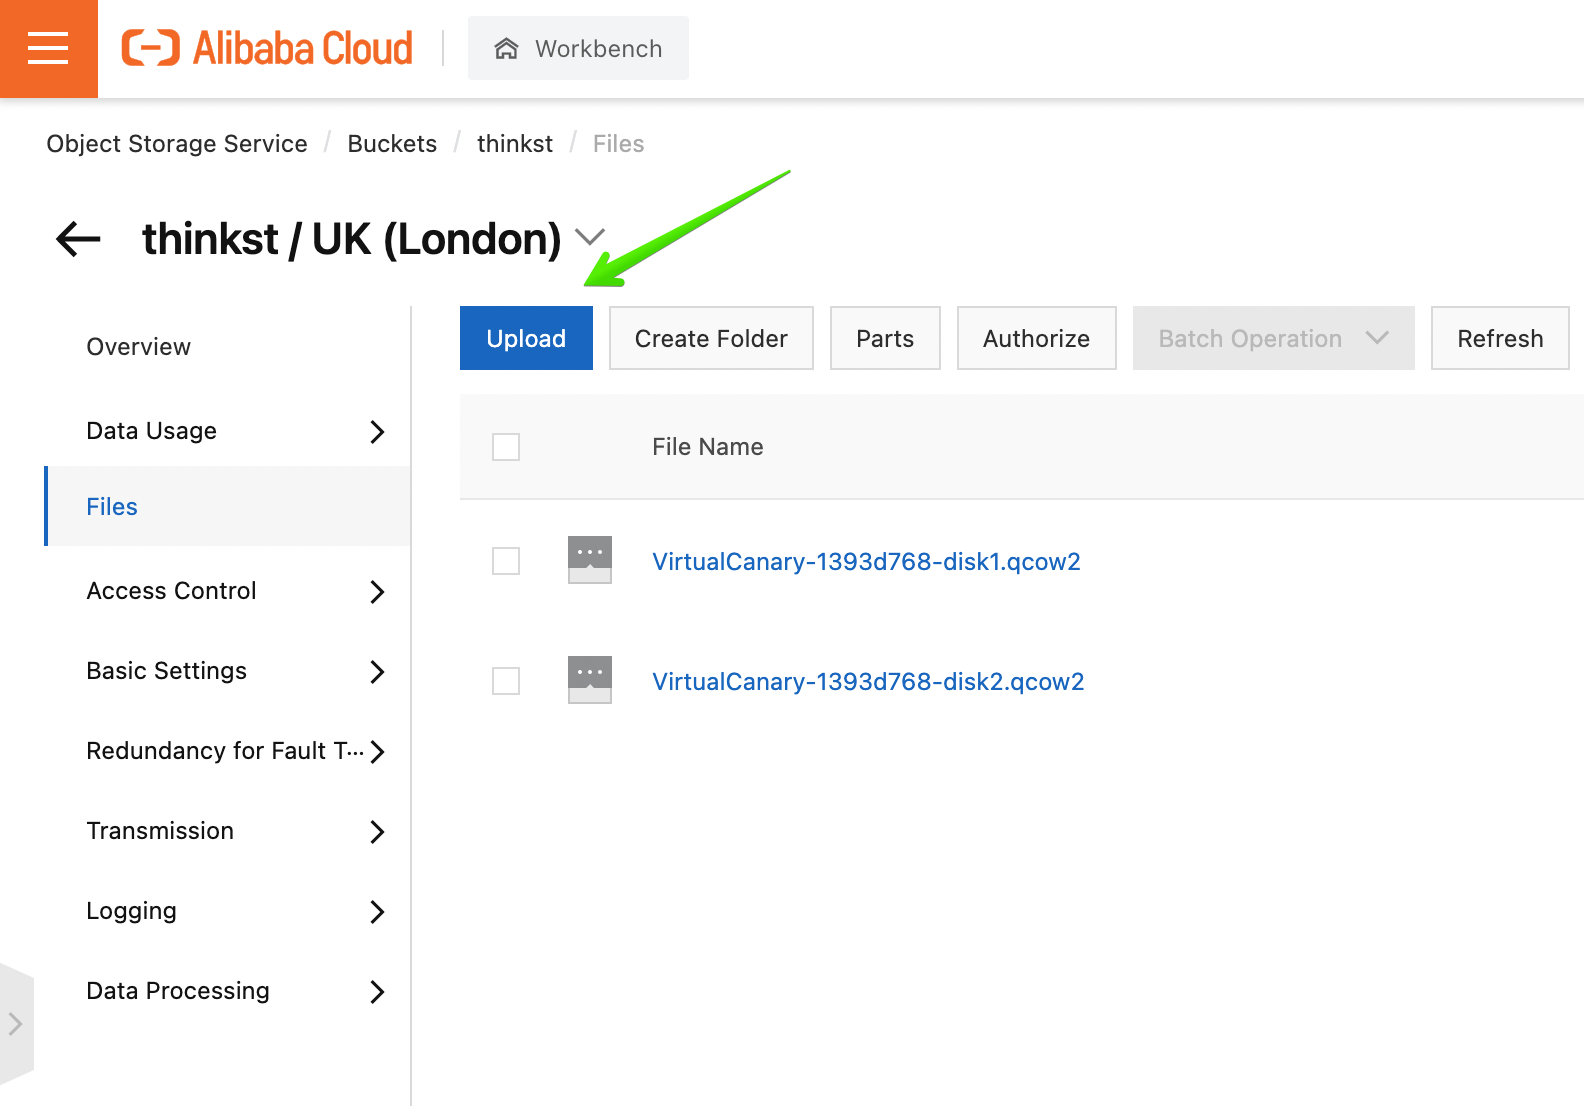Select Files in the sidebar
1584x1118 pixels.
228,506
